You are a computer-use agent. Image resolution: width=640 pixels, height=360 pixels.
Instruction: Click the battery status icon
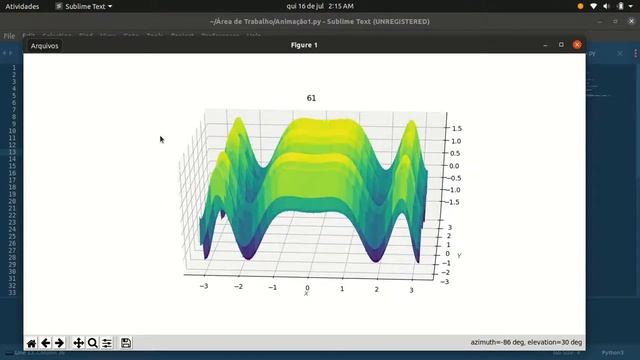point(620,6)
